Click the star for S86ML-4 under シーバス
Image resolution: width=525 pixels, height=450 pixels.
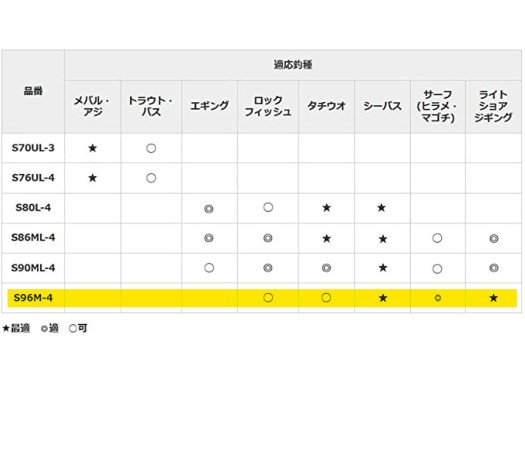click(383, 239)
